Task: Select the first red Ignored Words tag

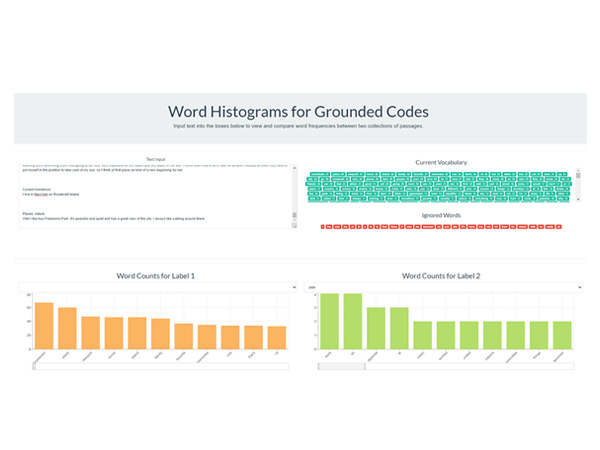Action: pos(324,228)
